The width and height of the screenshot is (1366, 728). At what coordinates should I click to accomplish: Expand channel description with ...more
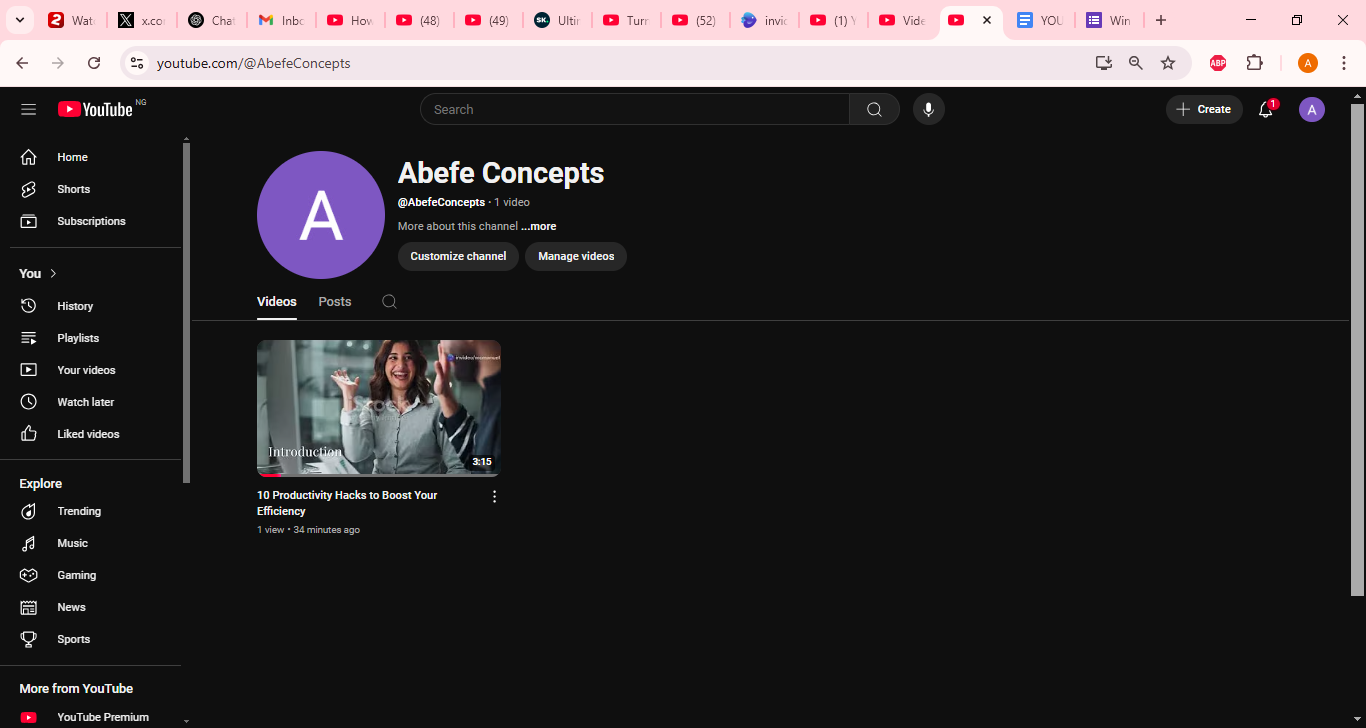click(x=538, y=226)
